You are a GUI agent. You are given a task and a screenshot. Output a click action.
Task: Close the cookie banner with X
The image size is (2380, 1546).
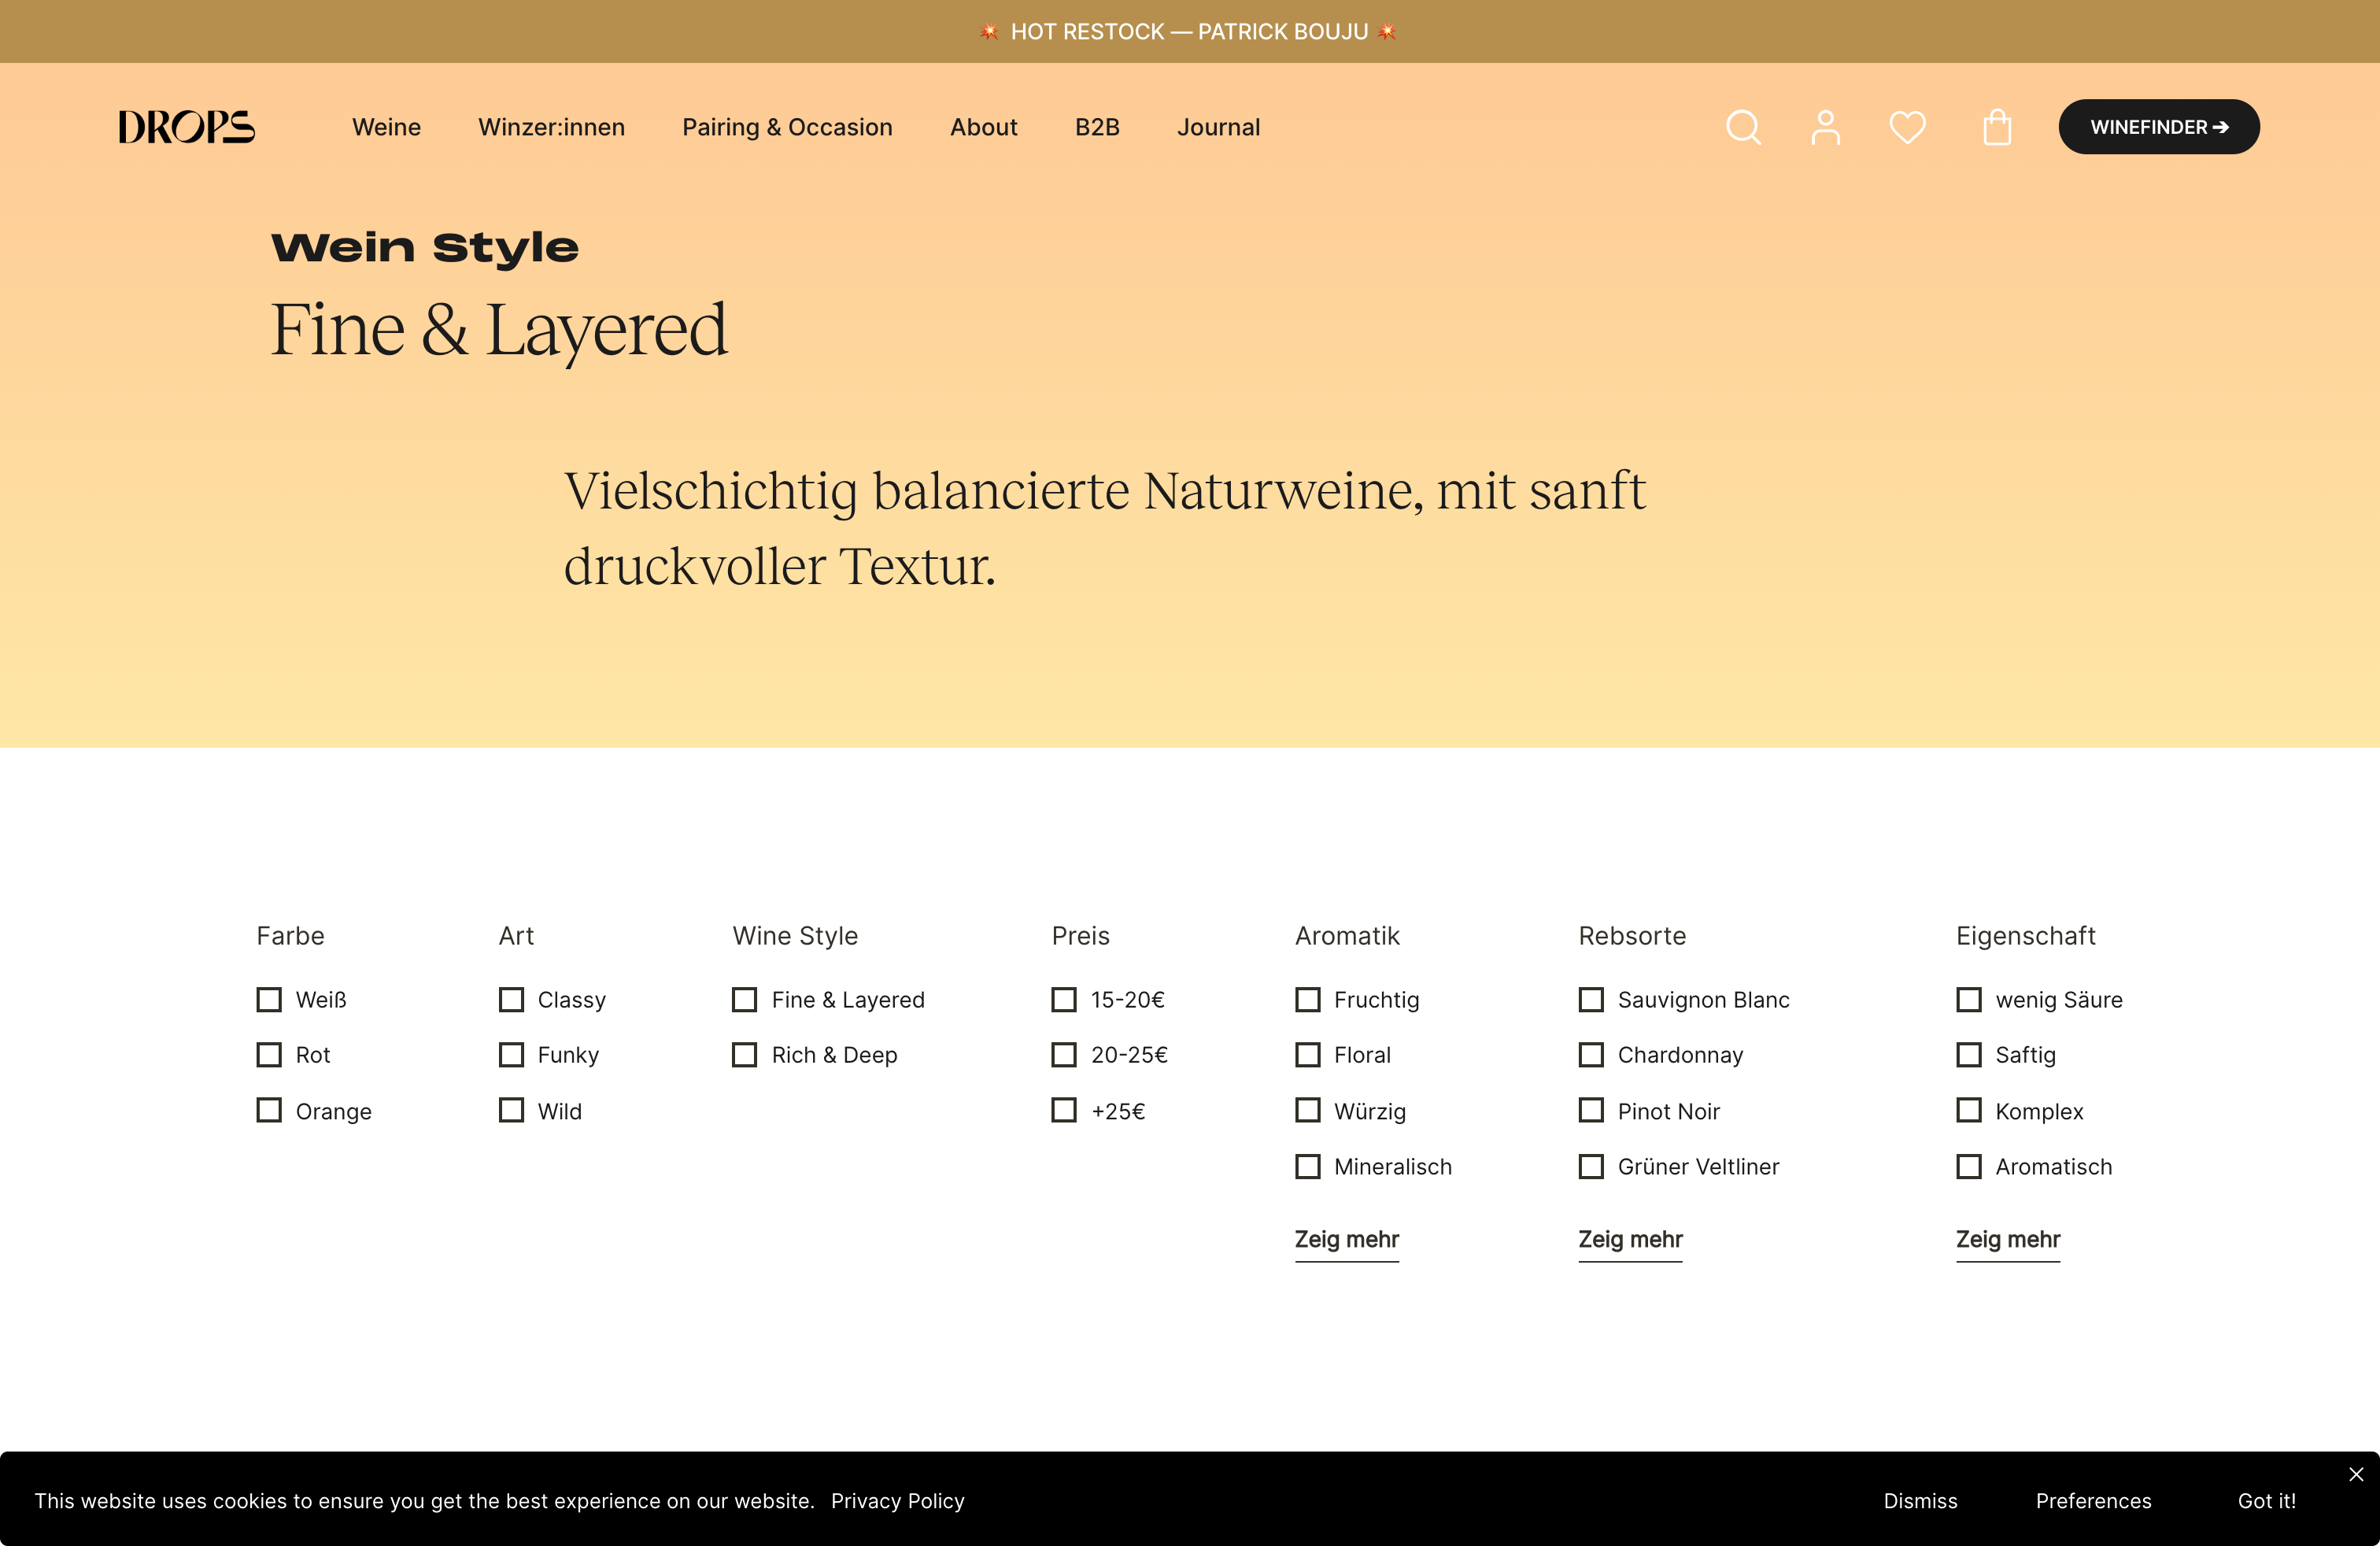[2356, 1474]
